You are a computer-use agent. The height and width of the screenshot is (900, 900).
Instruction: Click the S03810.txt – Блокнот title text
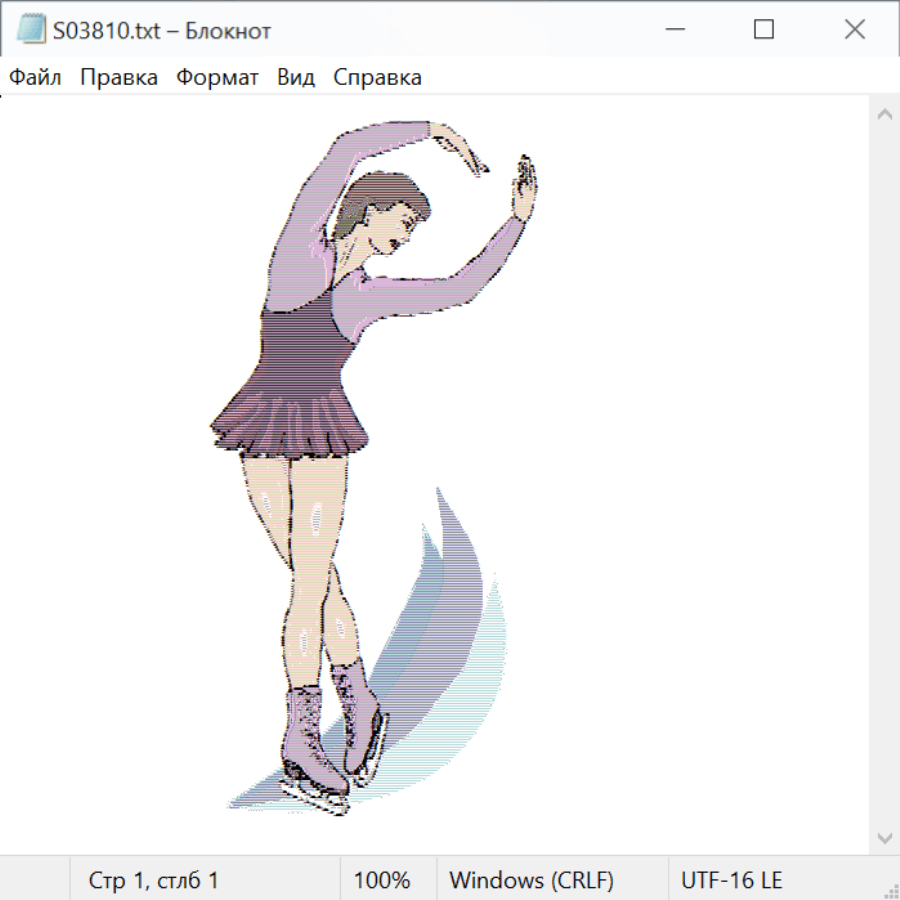coord(161,31)
